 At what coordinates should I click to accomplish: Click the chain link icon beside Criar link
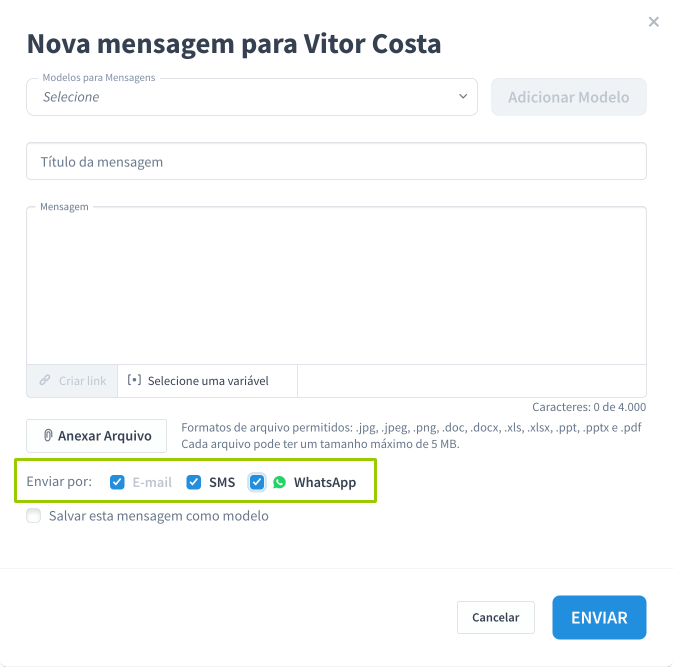pos(45,380)
